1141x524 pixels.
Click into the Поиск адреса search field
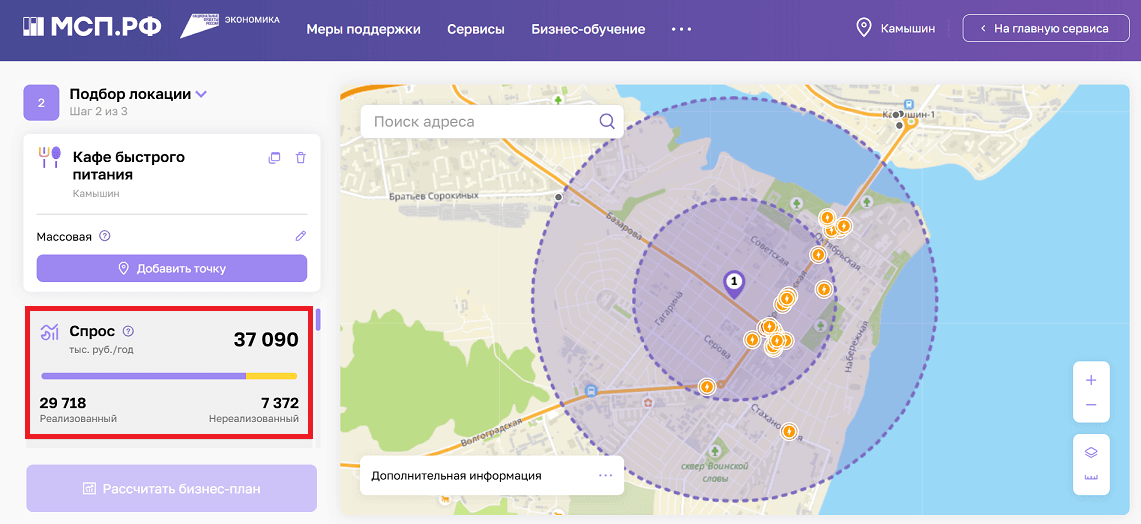point(480,122)
